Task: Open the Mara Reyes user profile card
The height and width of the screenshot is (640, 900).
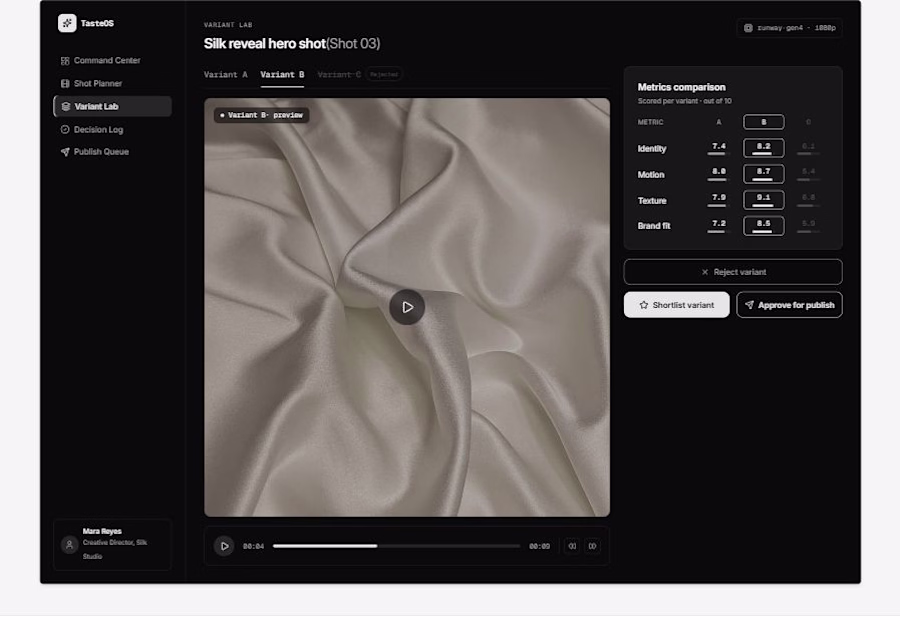Action: [112, 544]
